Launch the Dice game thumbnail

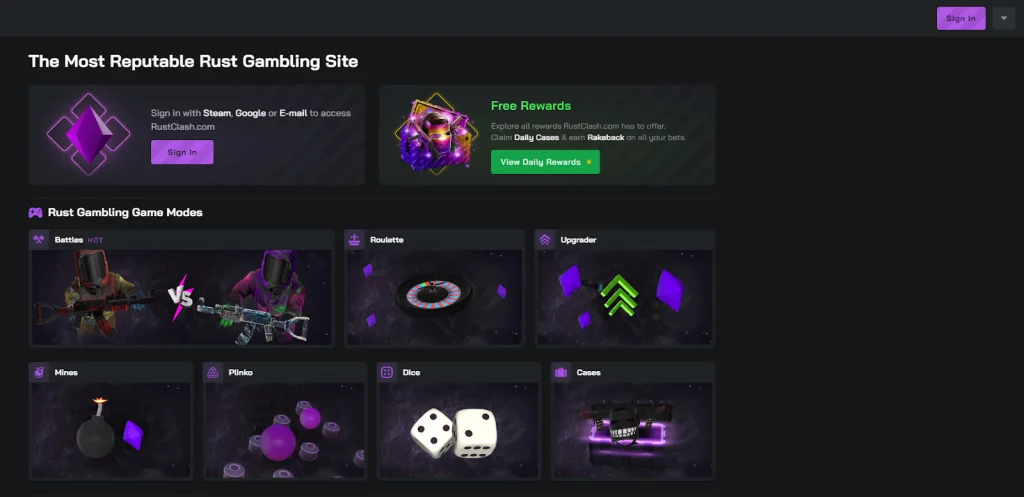pos(458,430)
